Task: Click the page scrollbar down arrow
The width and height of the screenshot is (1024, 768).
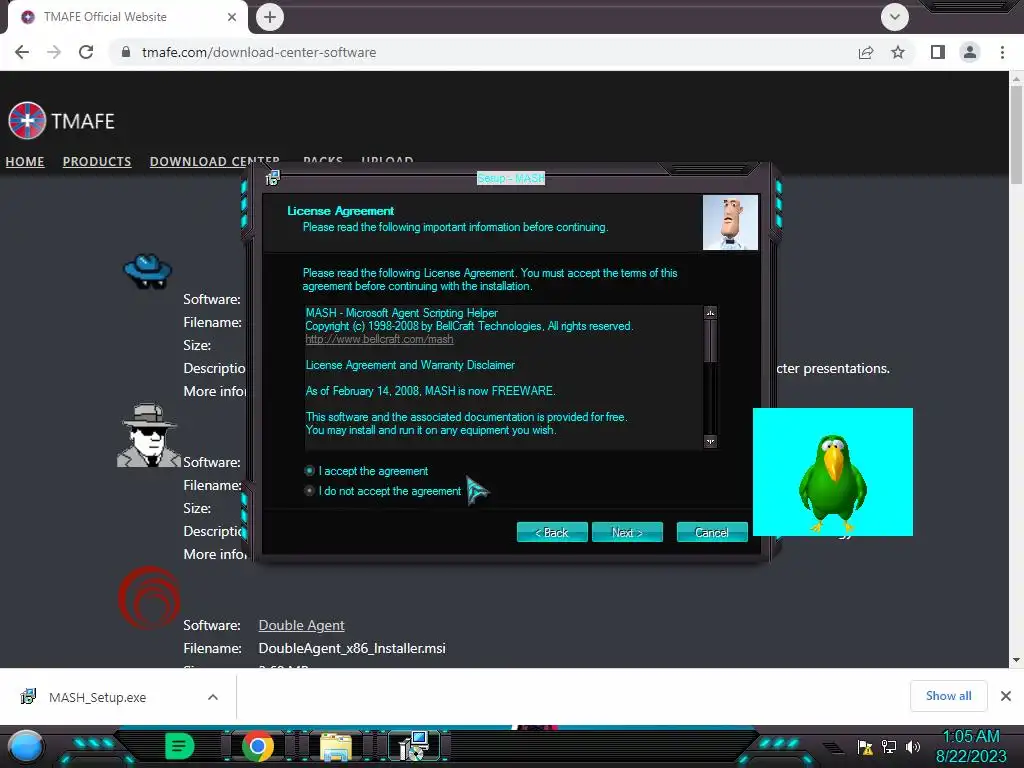Action: click(x=1016, y=660)
